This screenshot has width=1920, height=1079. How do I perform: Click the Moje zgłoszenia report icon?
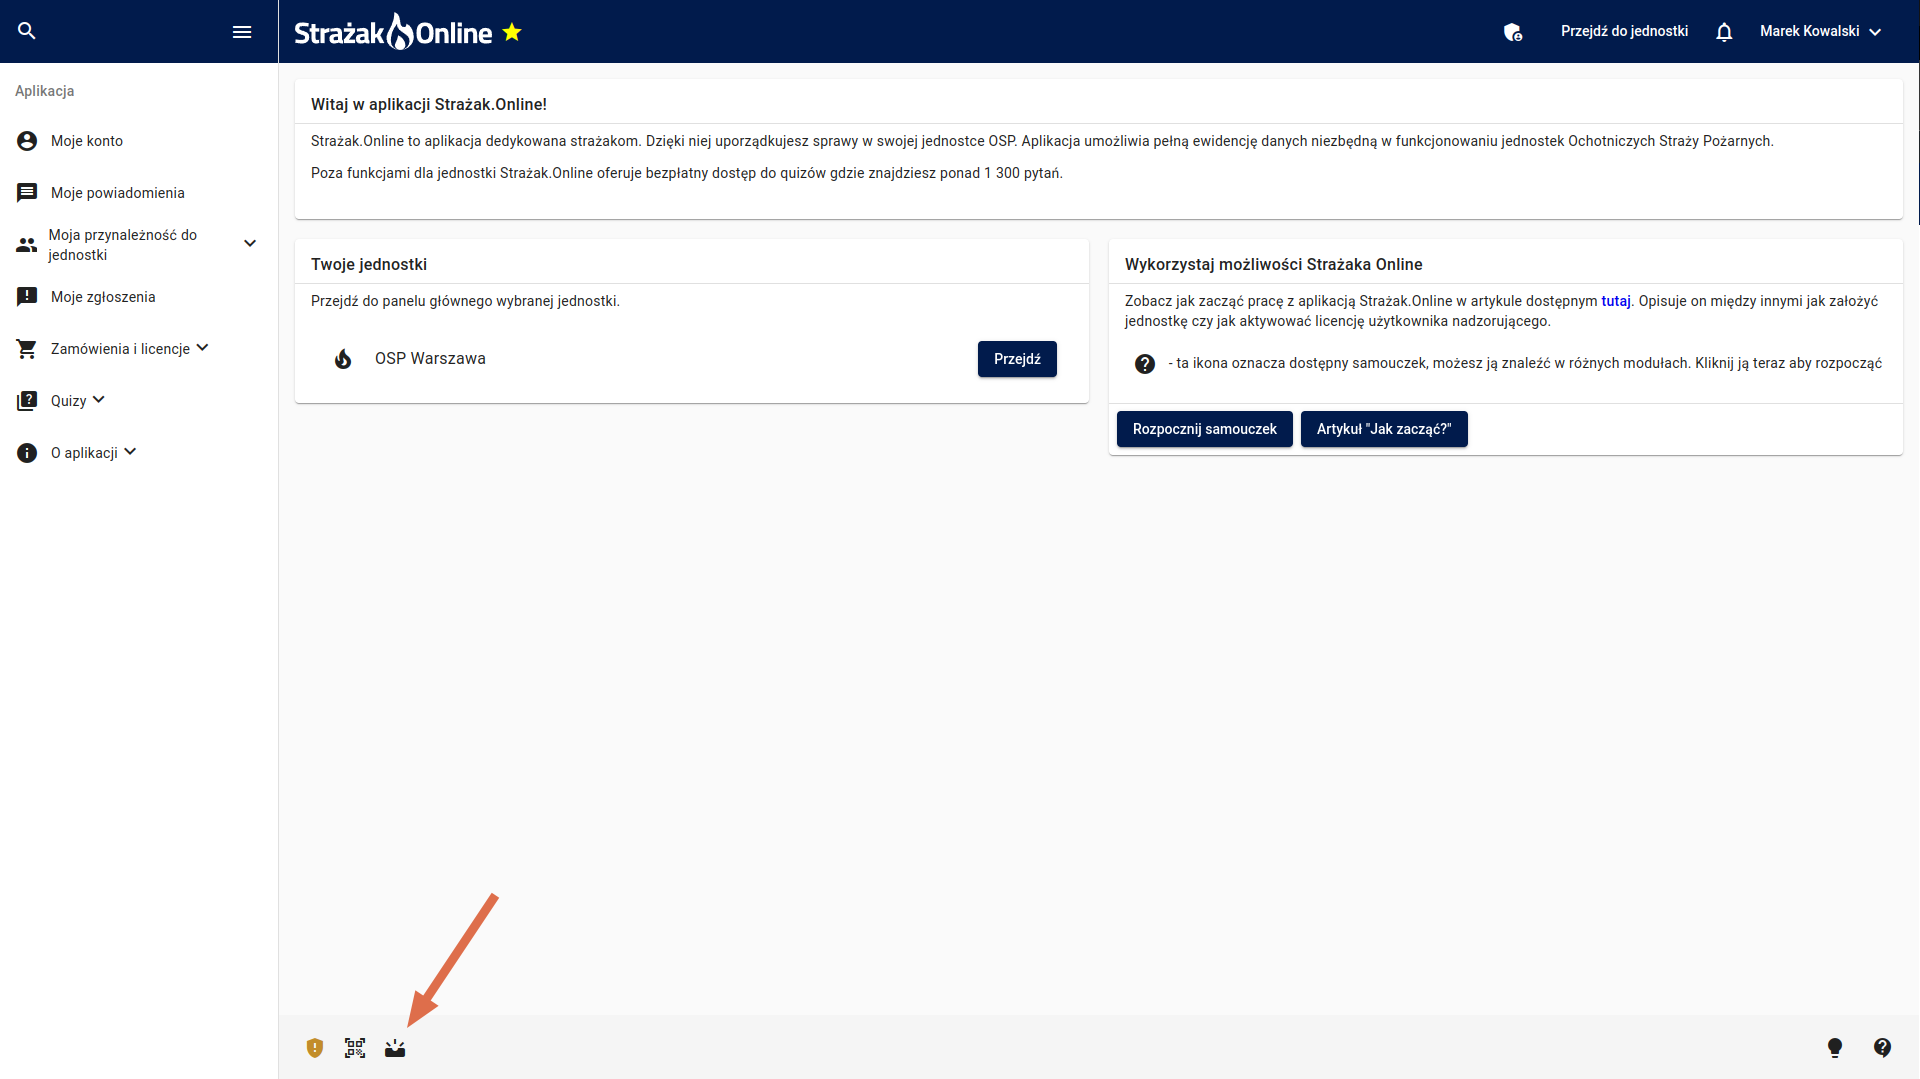coord(27,297)
